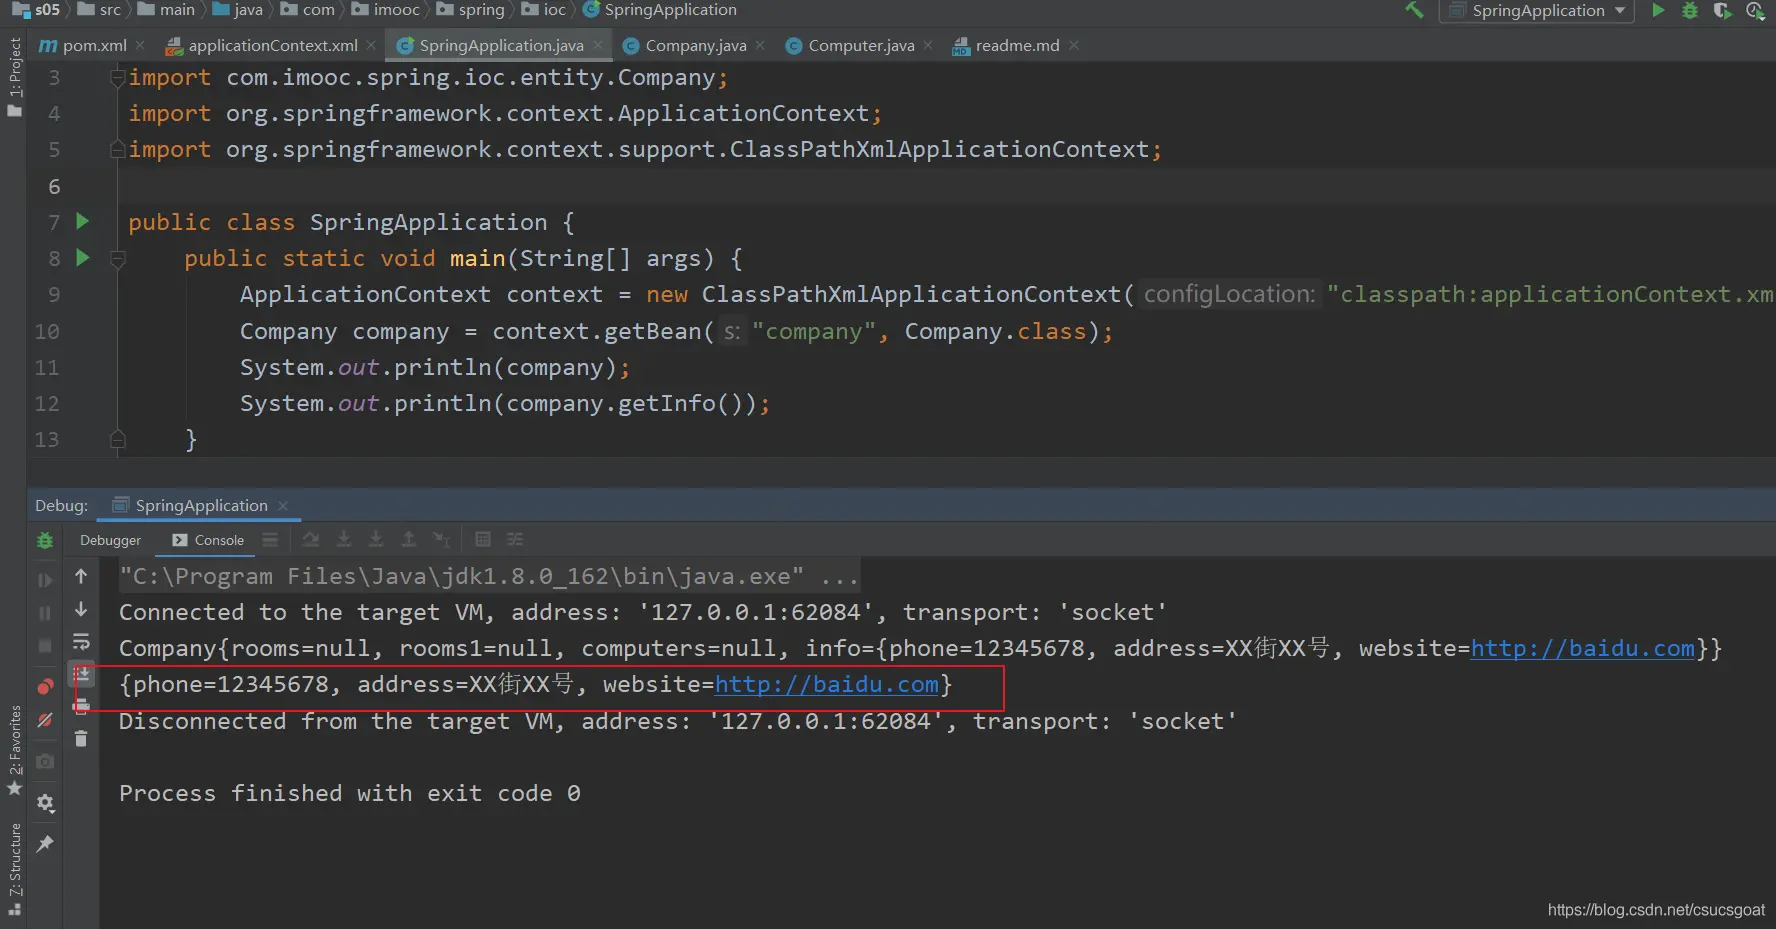Collapse the main method fold at line 8
Viewport: 1776px width, 929px height.
(x=118, y=259)
